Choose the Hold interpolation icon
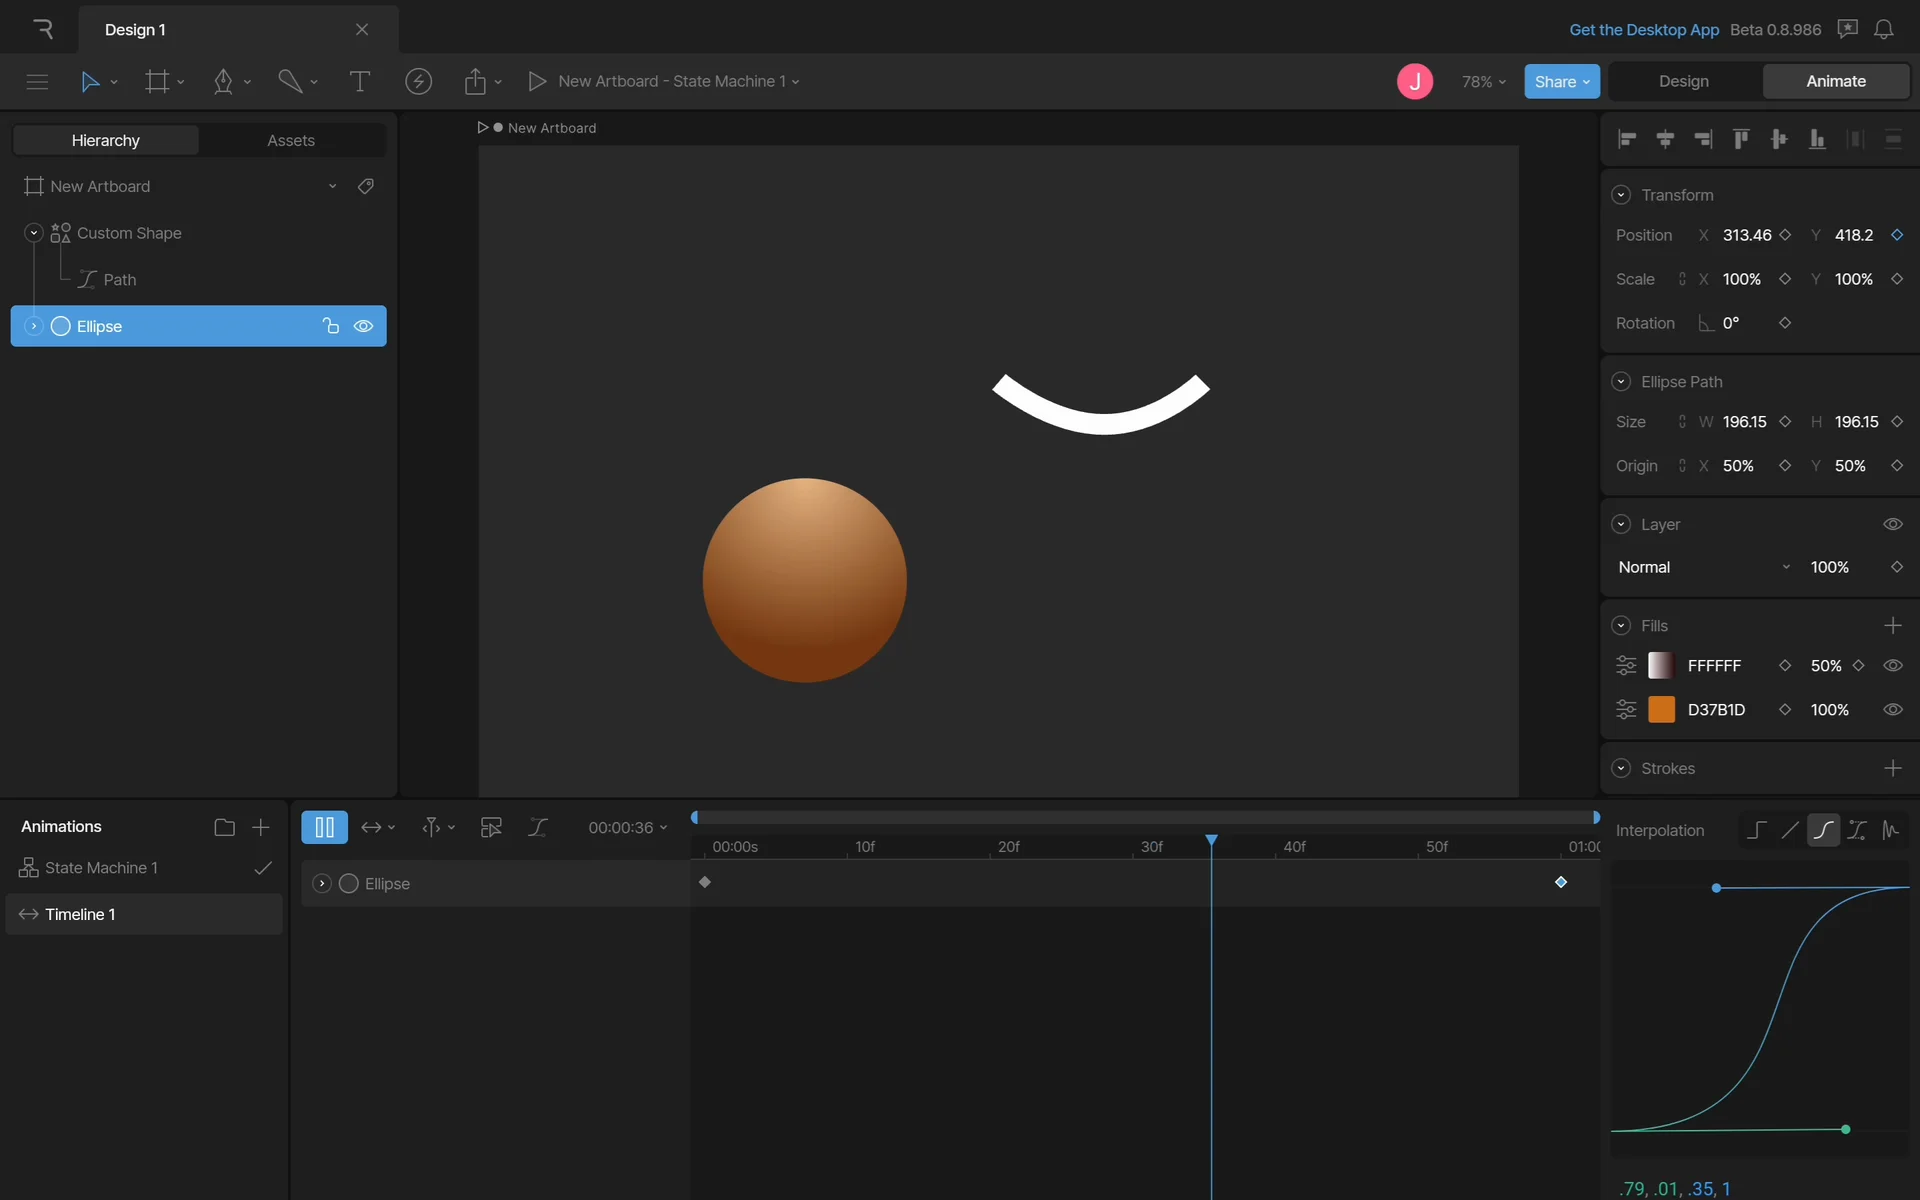Image resolution: width=1920 pixels, height=1200 pixels. click(1756, 830)
